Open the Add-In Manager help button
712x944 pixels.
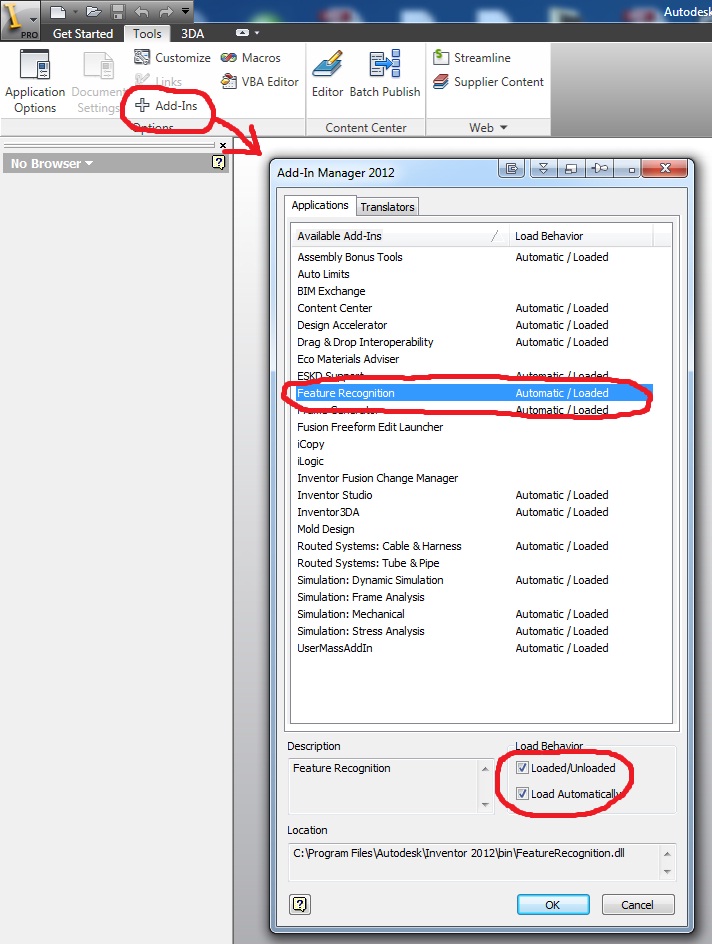click(300, 904)
